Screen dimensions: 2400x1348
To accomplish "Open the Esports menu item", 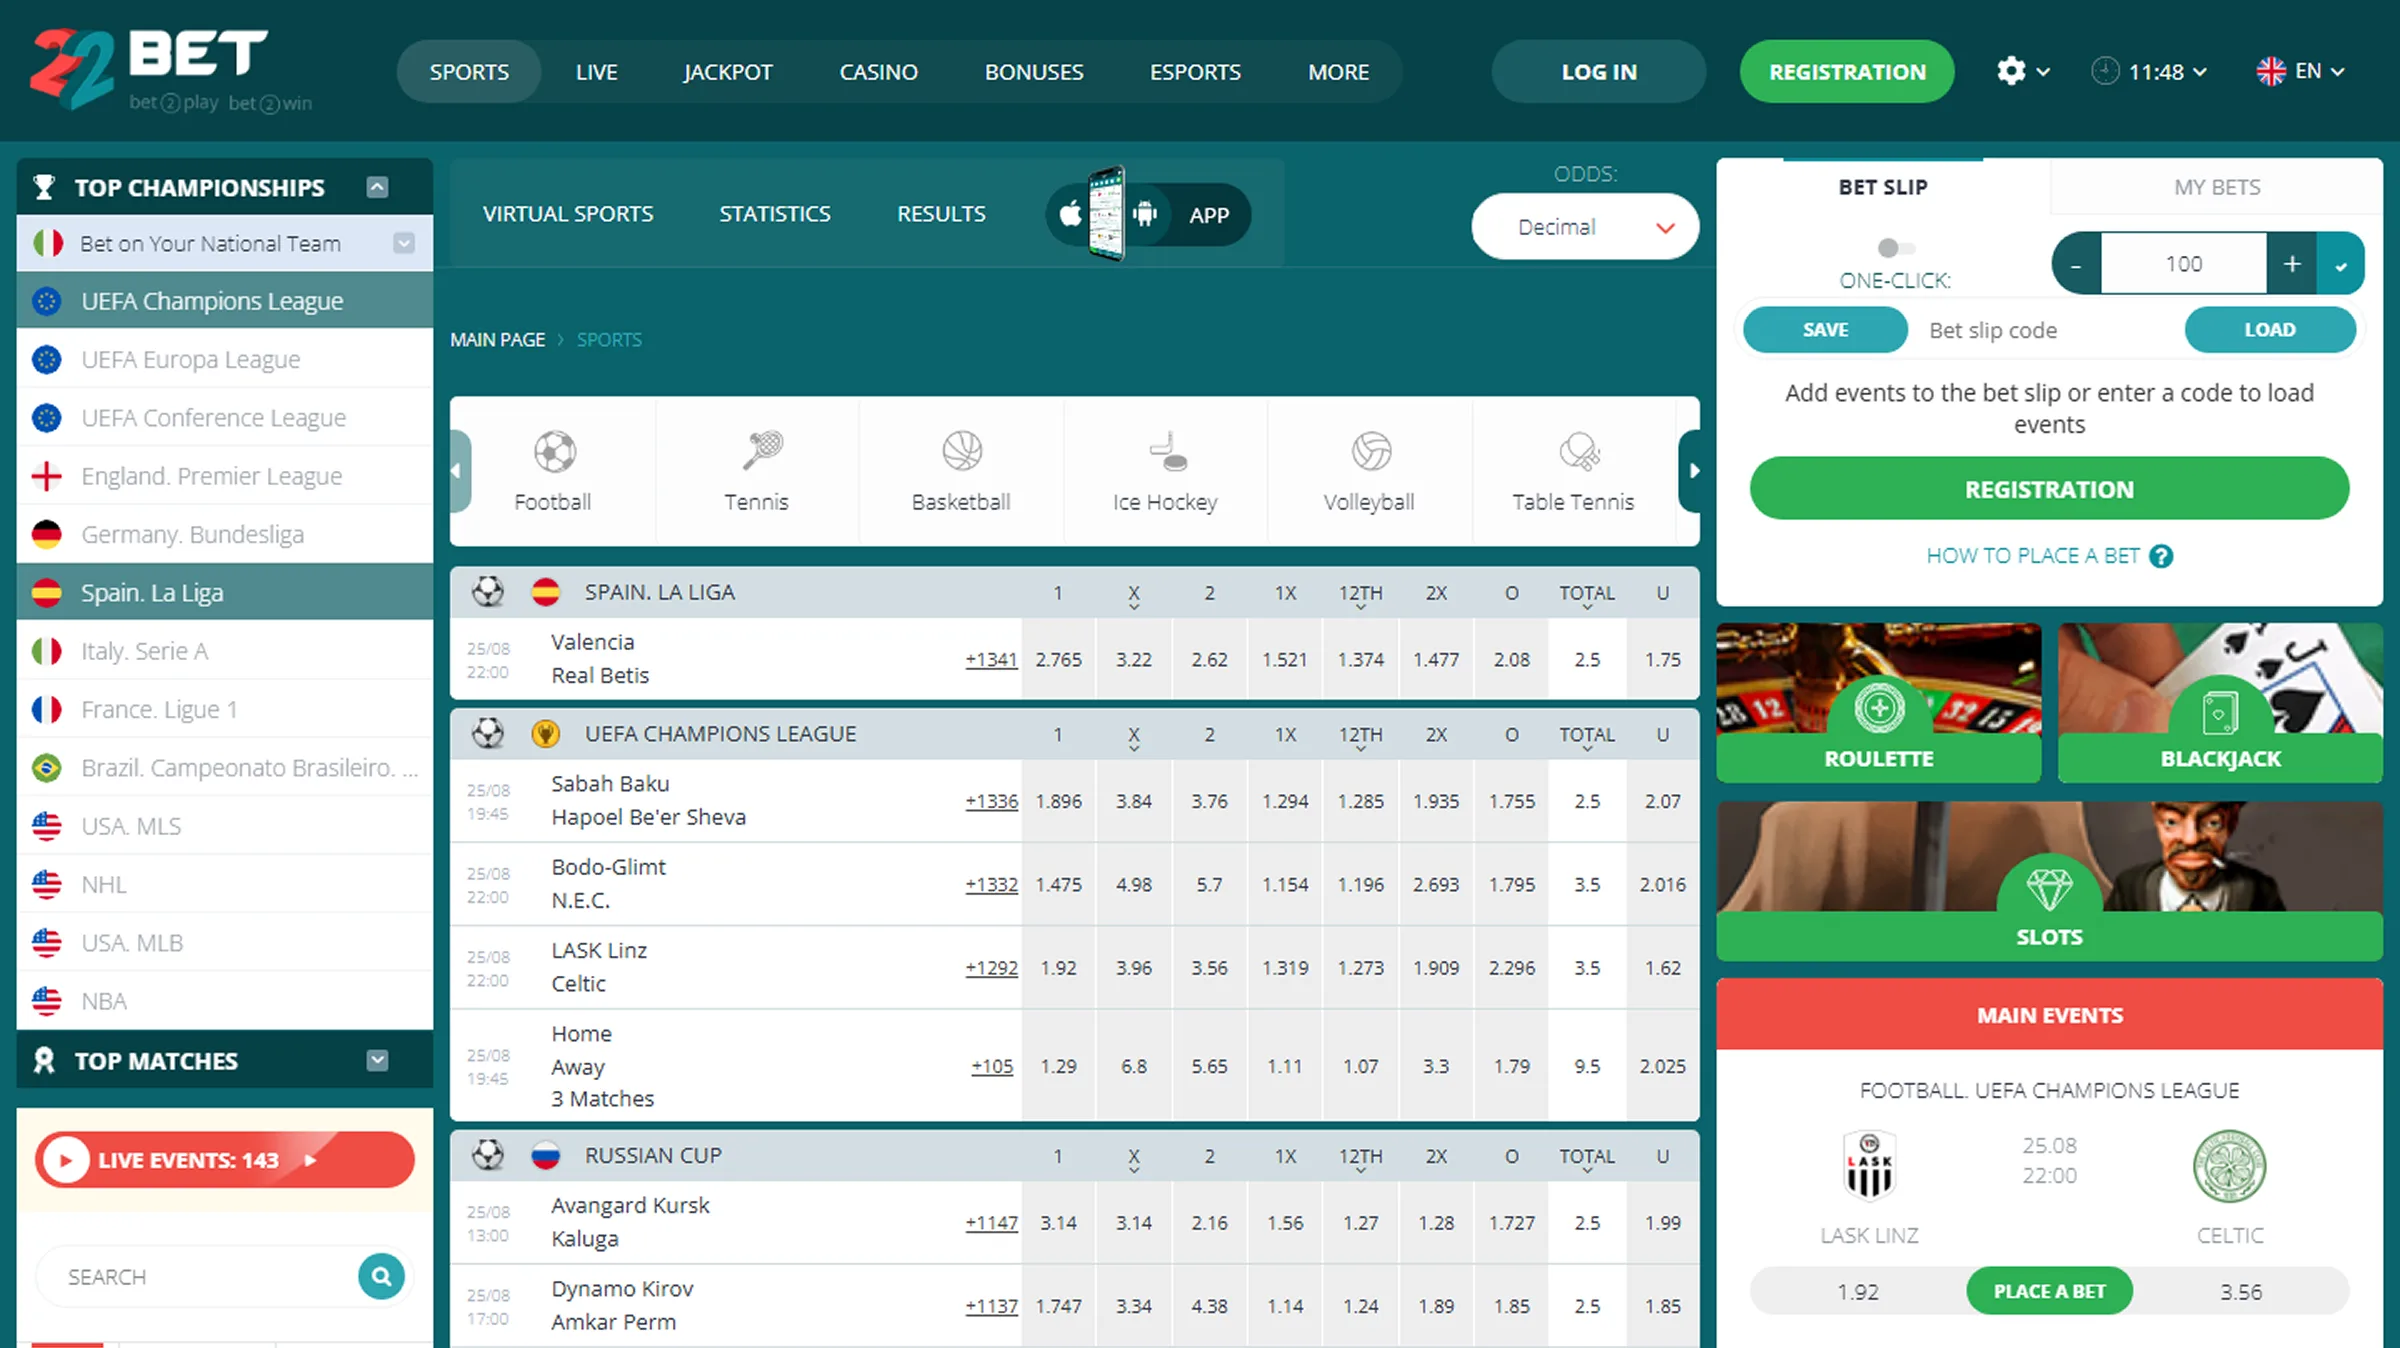I will point(1195,72).
